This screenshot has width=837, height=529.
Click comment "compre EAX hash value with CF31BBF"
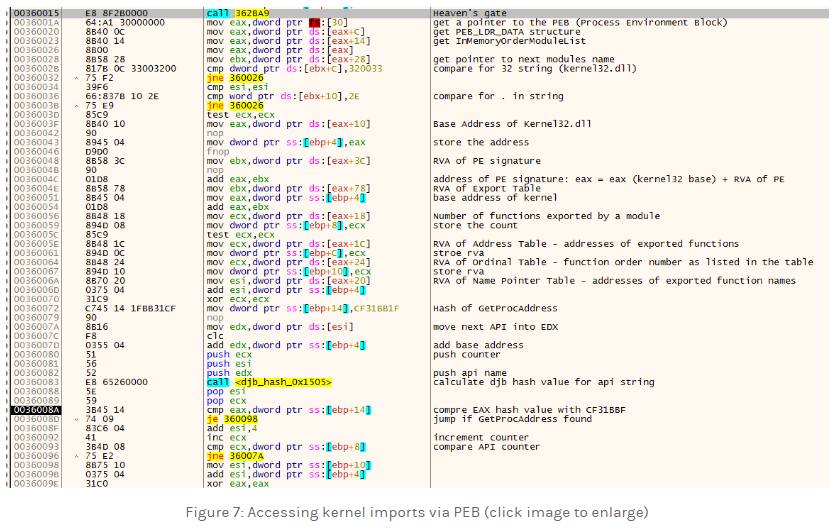(x=529, y=410)
